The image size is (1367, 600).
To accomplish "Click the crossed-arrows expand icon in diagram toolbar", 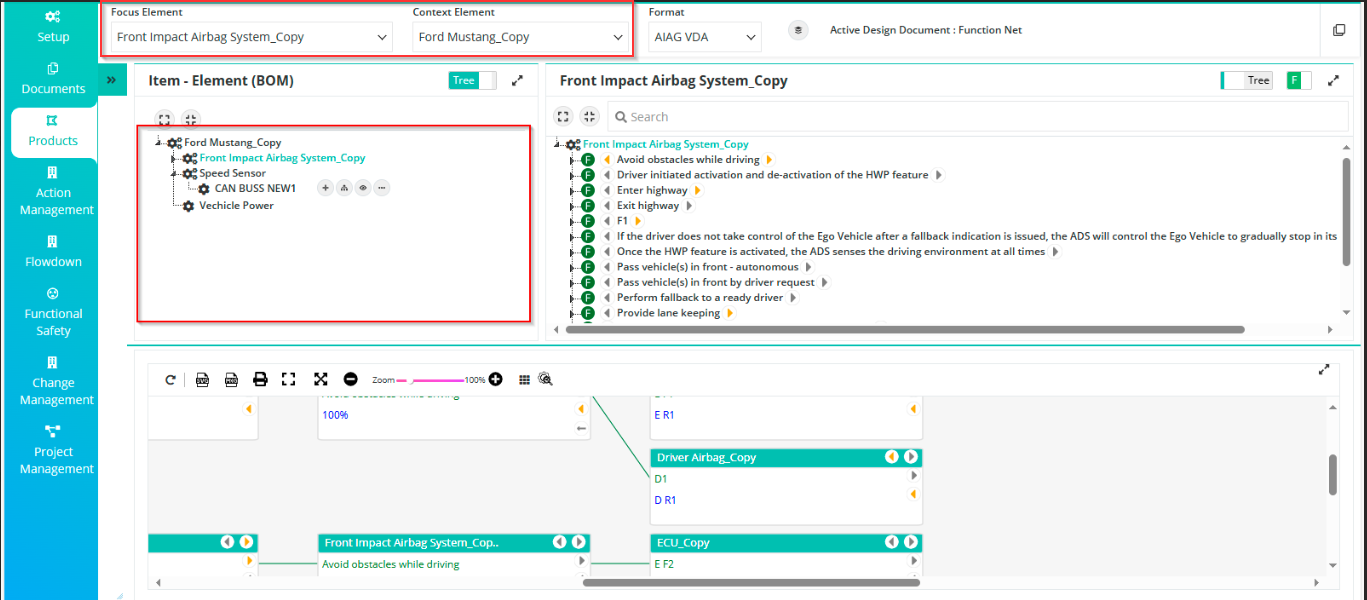I will 320,380.
